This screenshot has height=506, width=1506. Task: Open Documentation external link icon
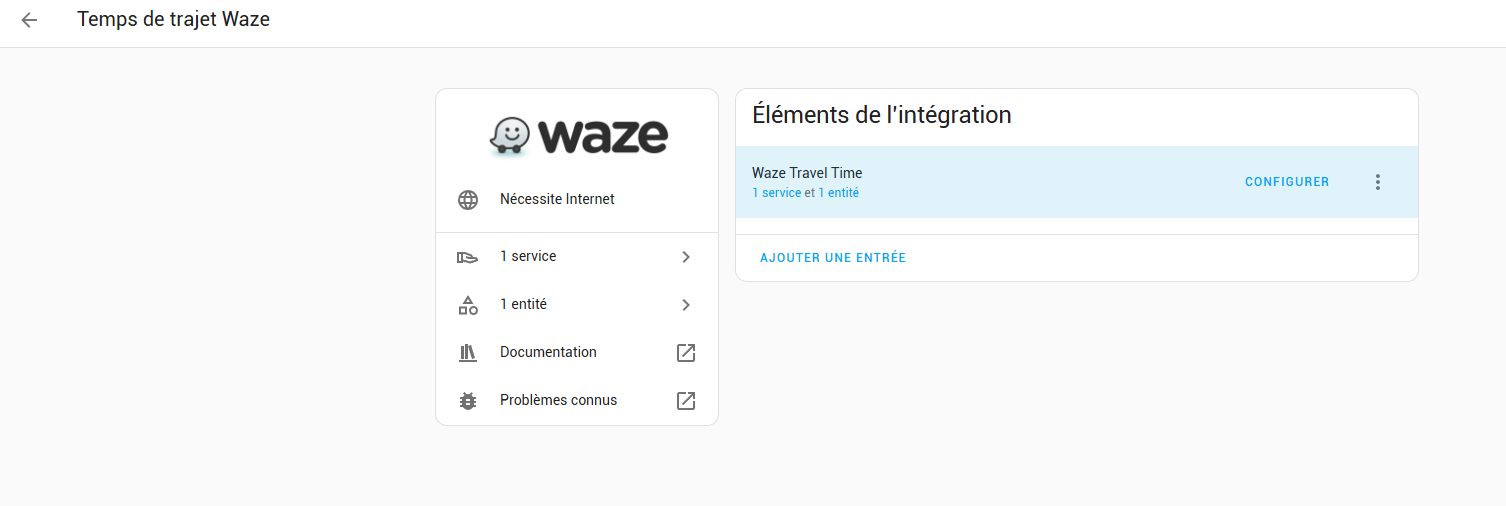[686, 353]
